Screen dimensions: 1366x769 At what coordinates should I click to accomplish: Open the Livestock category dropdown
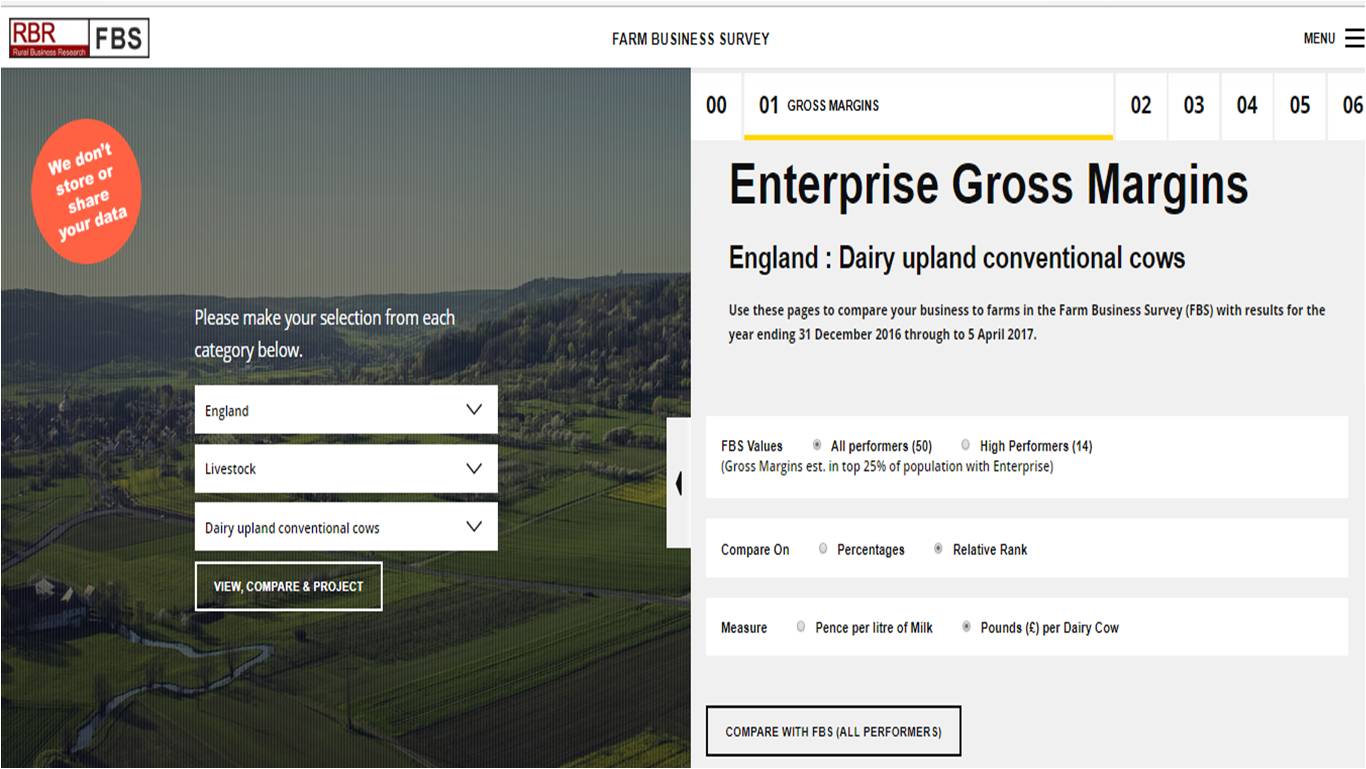[x=346, y=468]
